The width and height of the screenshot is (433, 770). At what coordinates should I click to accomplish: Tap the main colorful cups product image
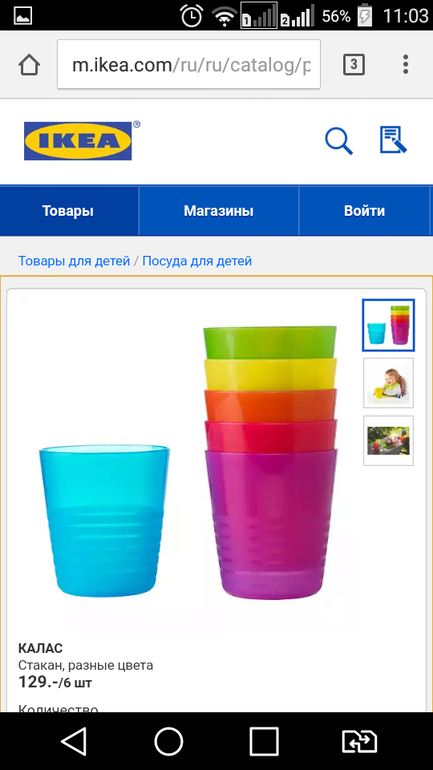point(189,462)
